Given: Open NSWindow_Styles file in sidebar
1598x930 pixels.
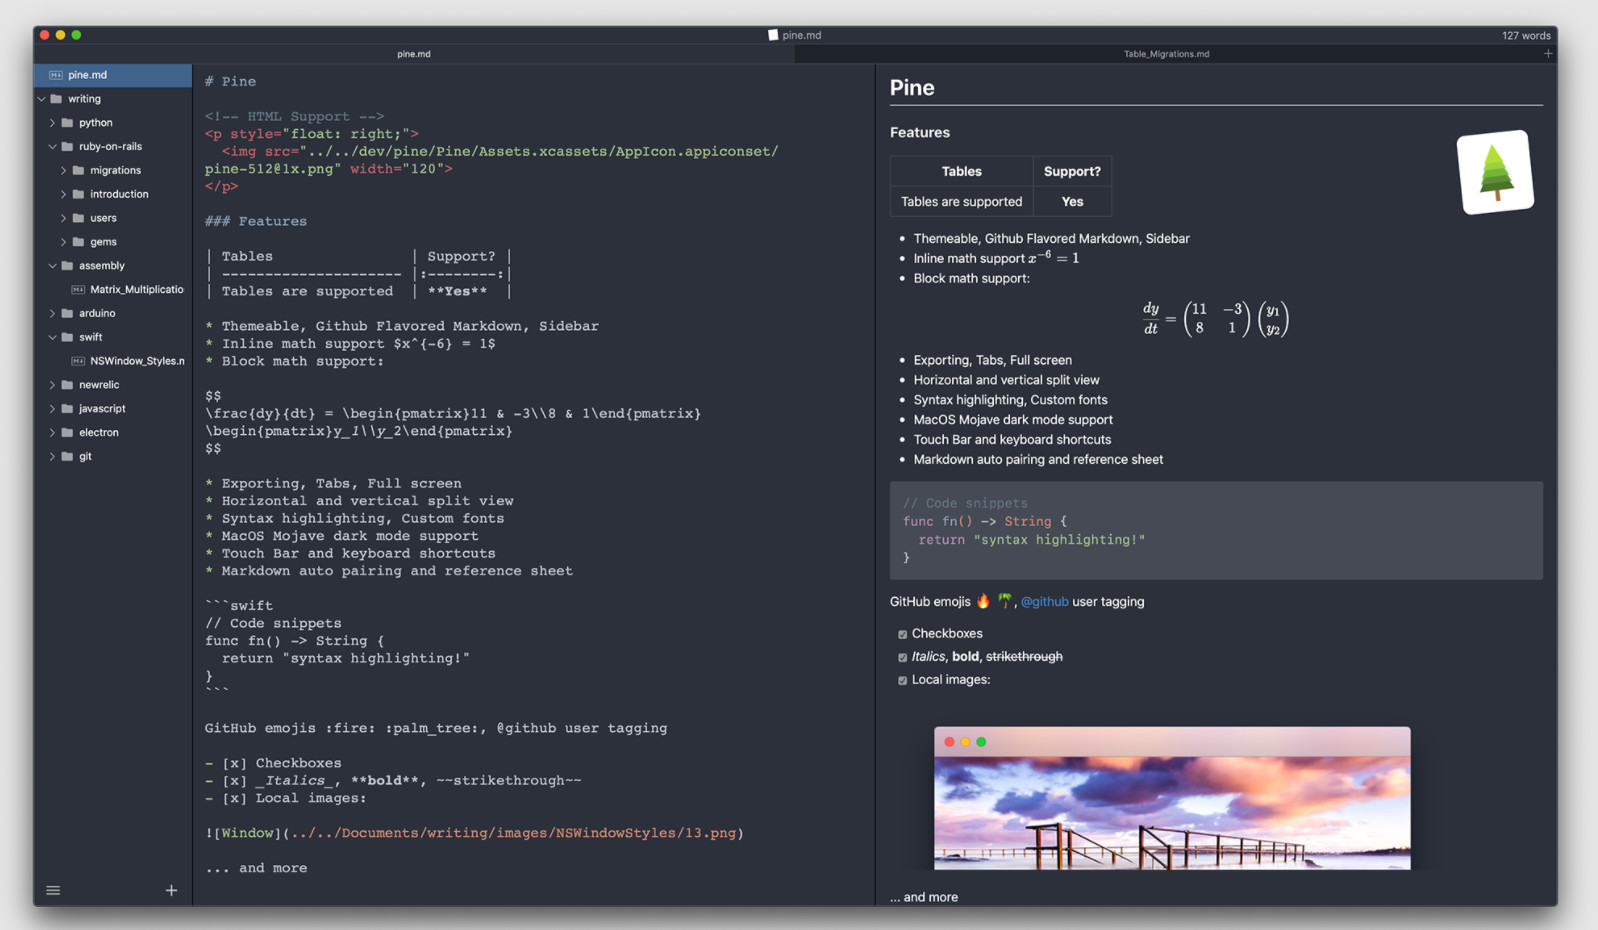Looking at the screenshot, I should (x=113, y=361).
